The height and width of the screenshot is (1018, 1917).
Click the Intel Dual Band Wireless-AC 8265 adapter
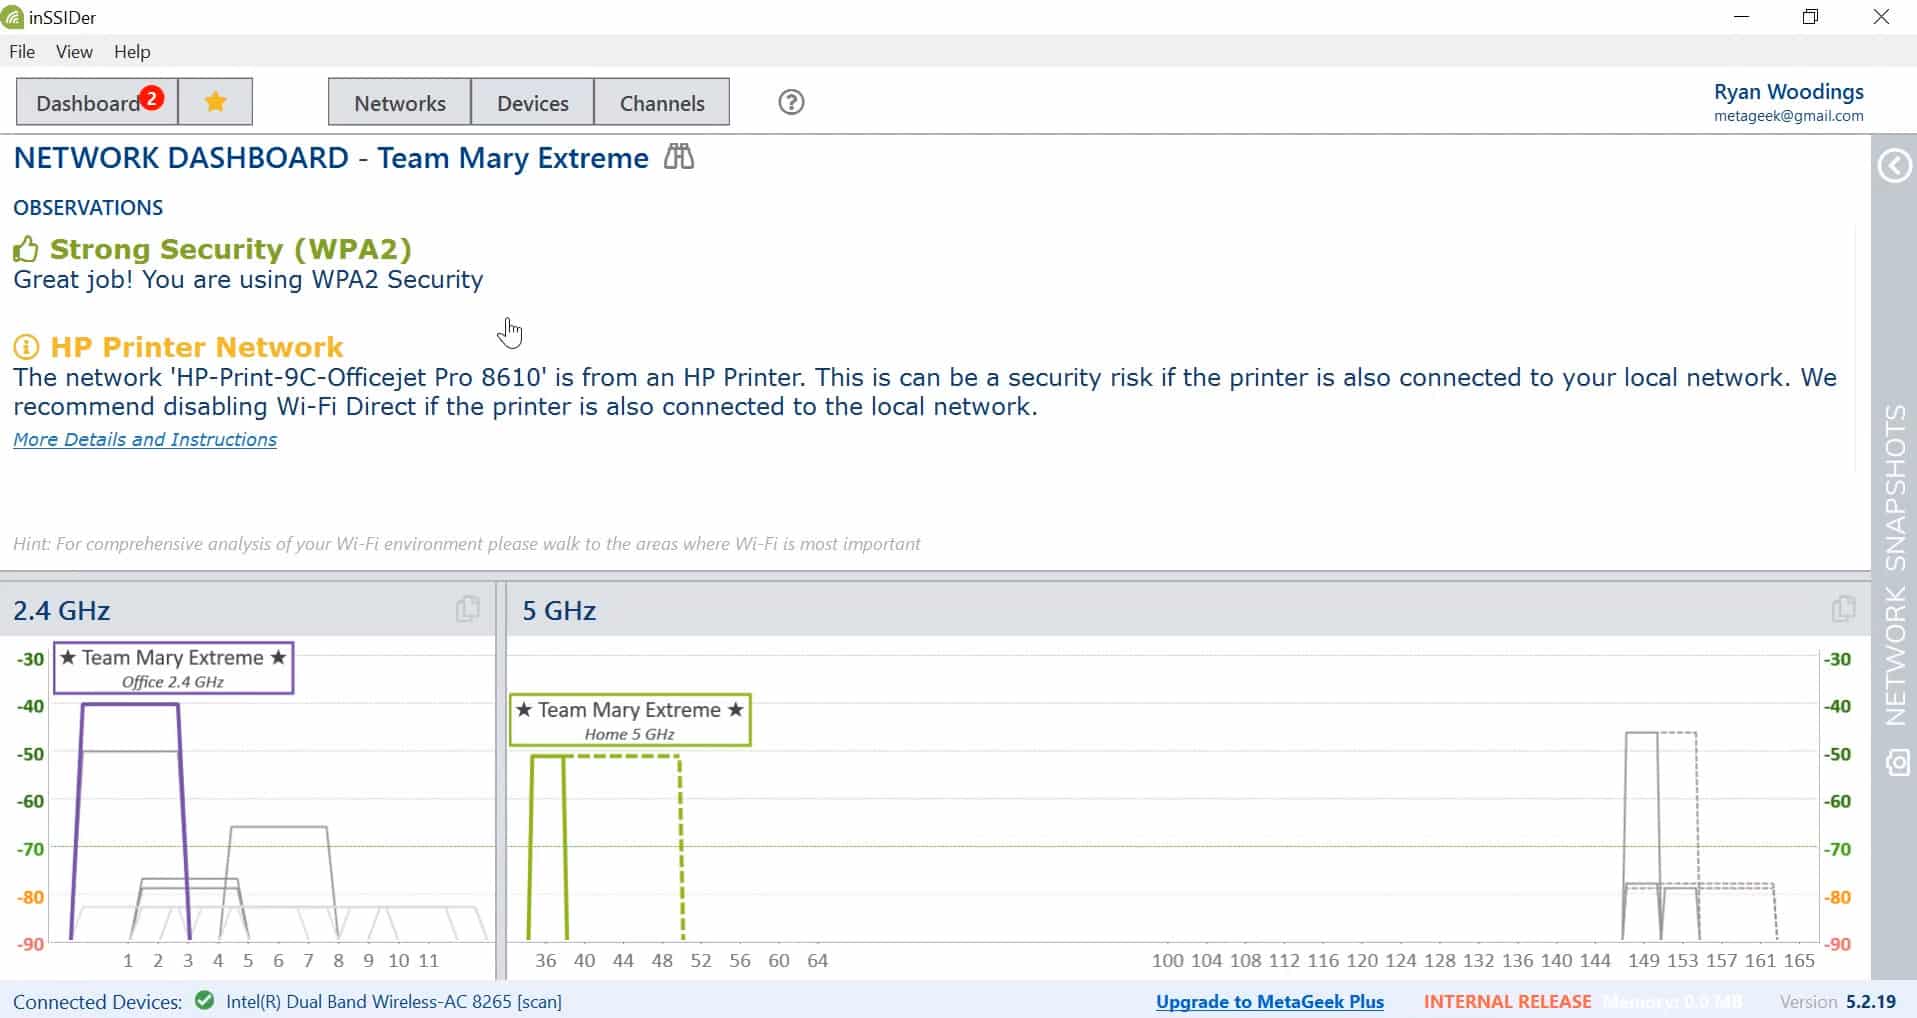(394, 1002)
